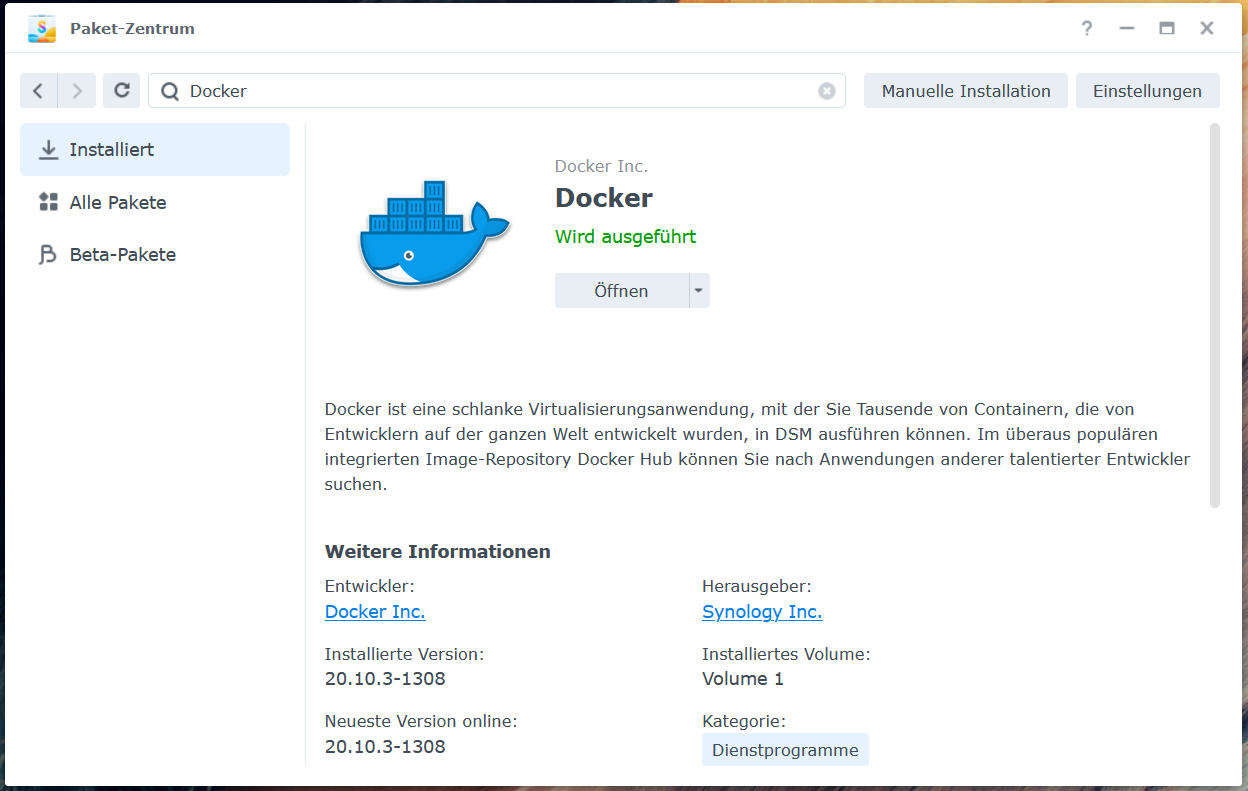Click the search magnifier icon
The width and height of the screenshot is (1248, 791).
170,90
